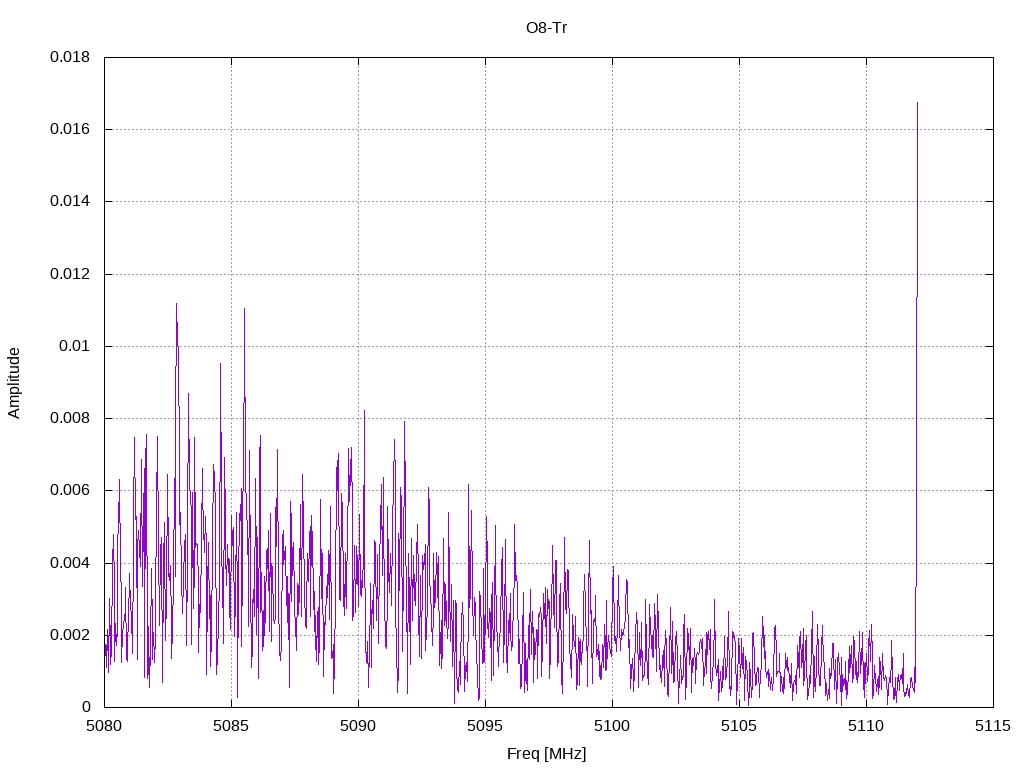Click the 0 y-axis tick label
Screen dimensions: 1024x768
86,707
